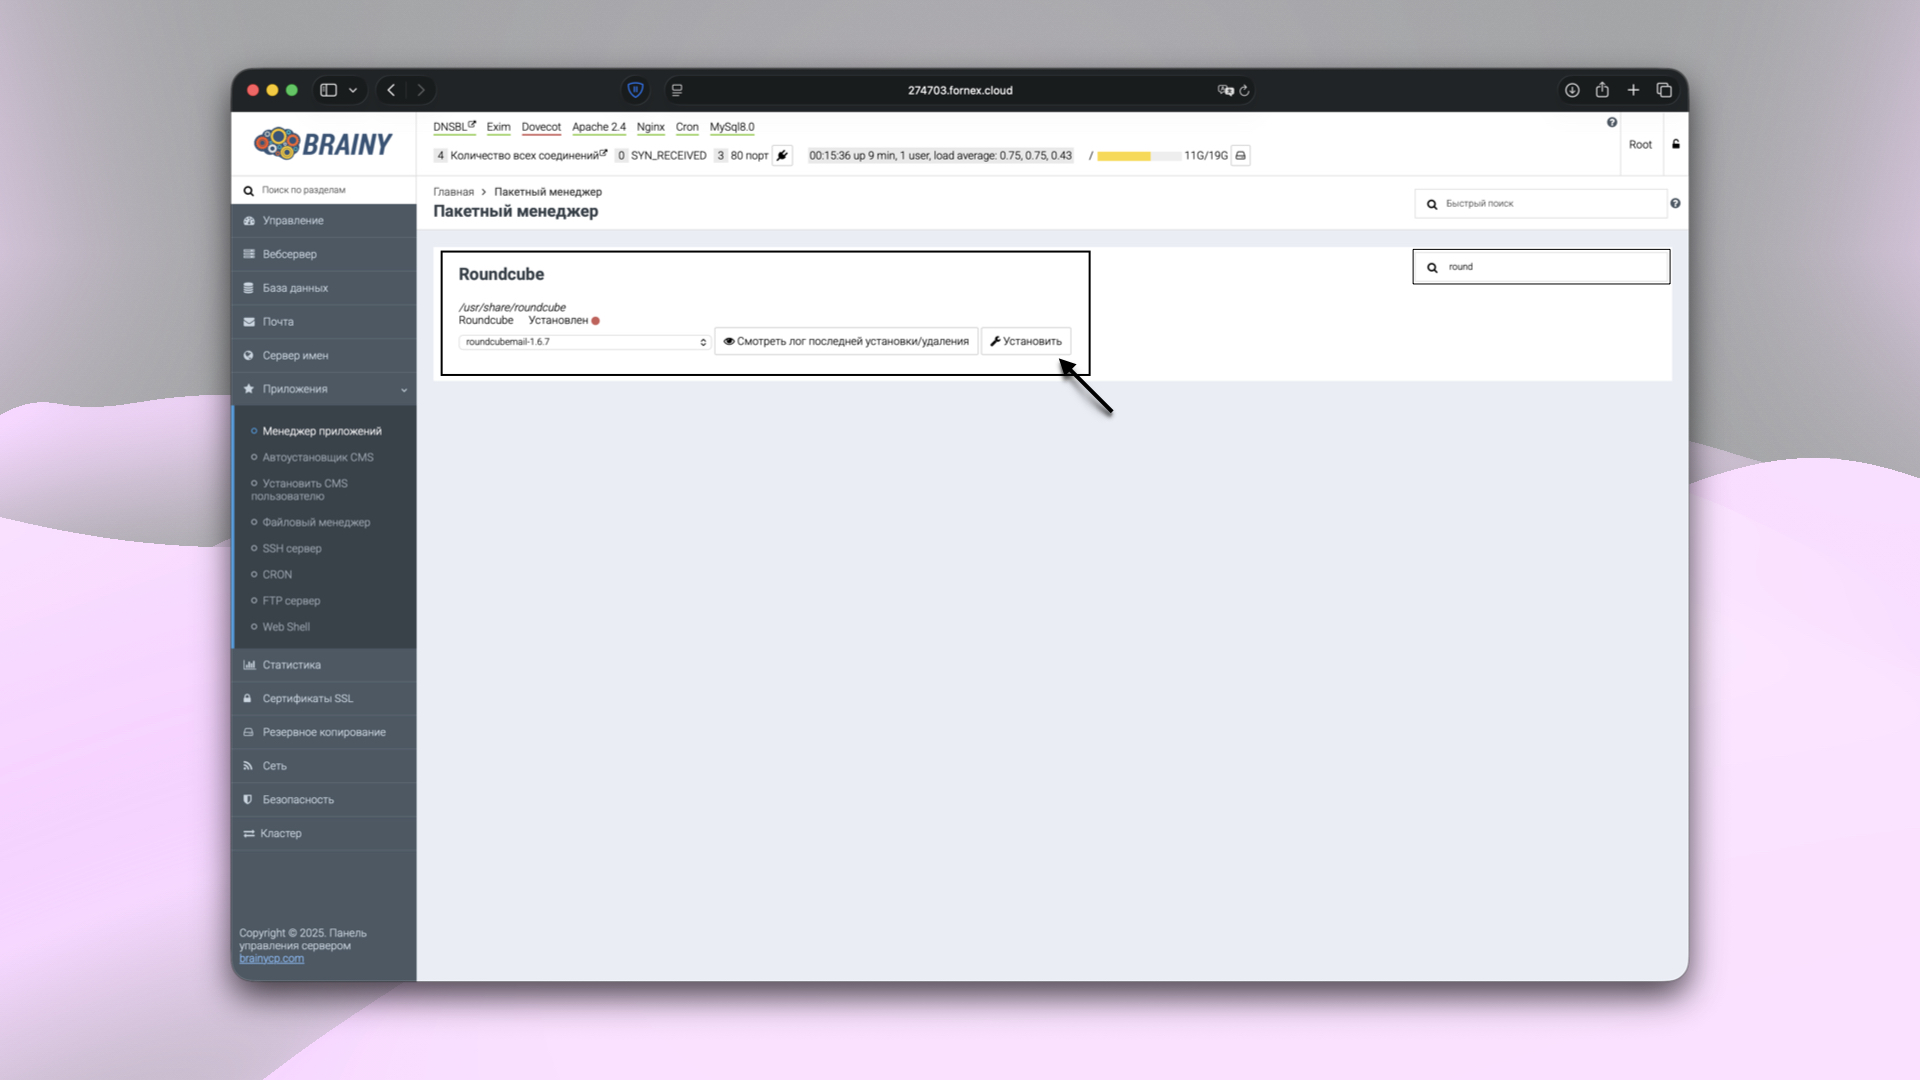Open the roundcubemail-1.6.7 version dropdown

[585, 342]
